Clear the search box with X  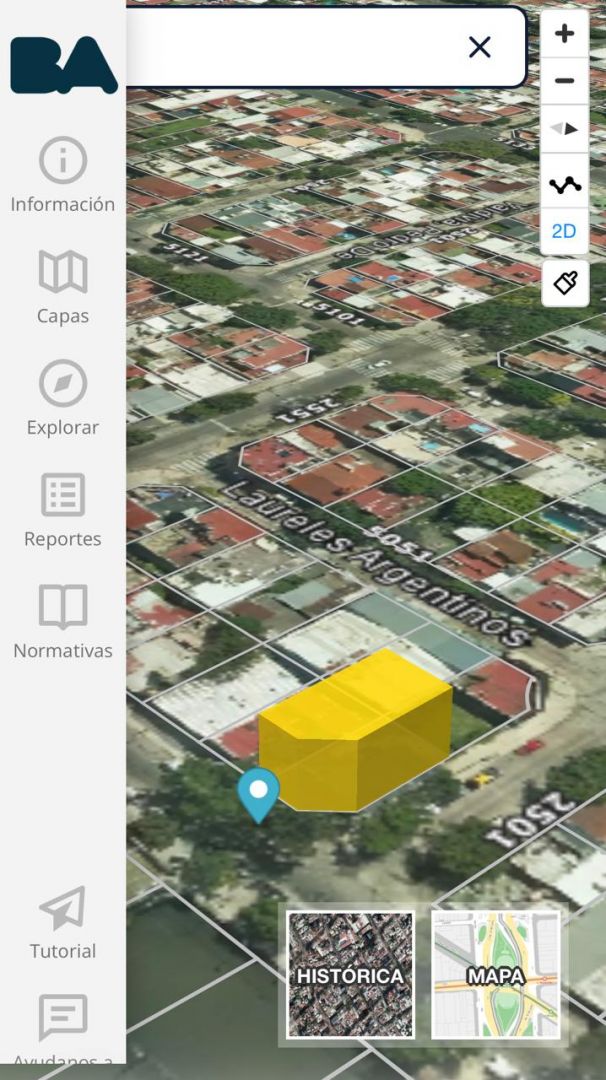[480, 47]
